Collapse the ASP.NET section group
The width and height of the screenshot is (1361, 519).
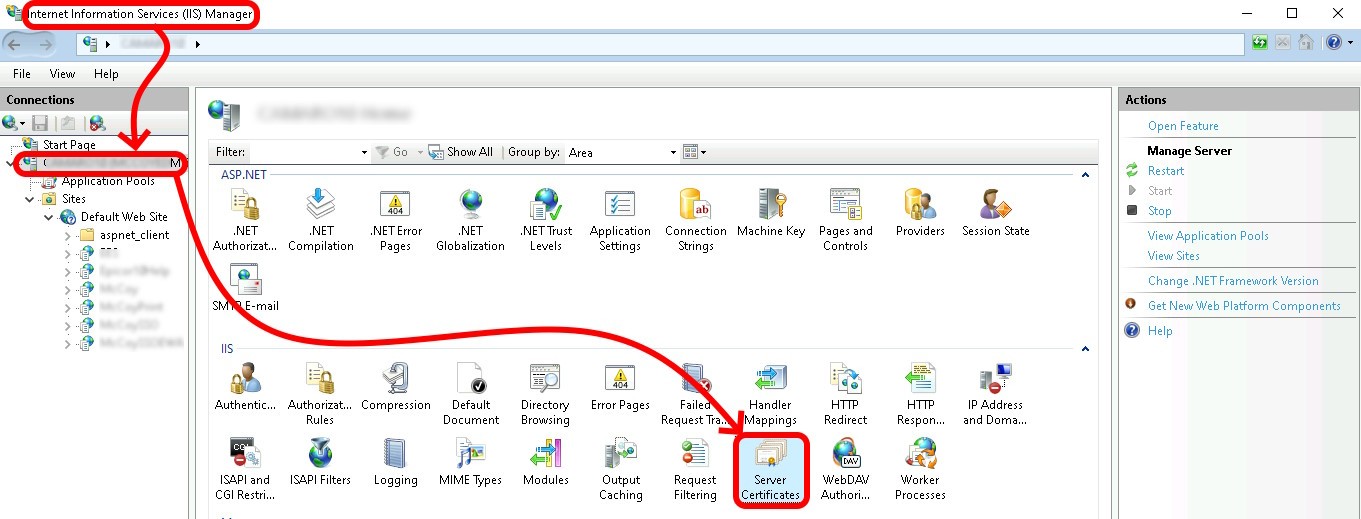(x=1084, y=175)
